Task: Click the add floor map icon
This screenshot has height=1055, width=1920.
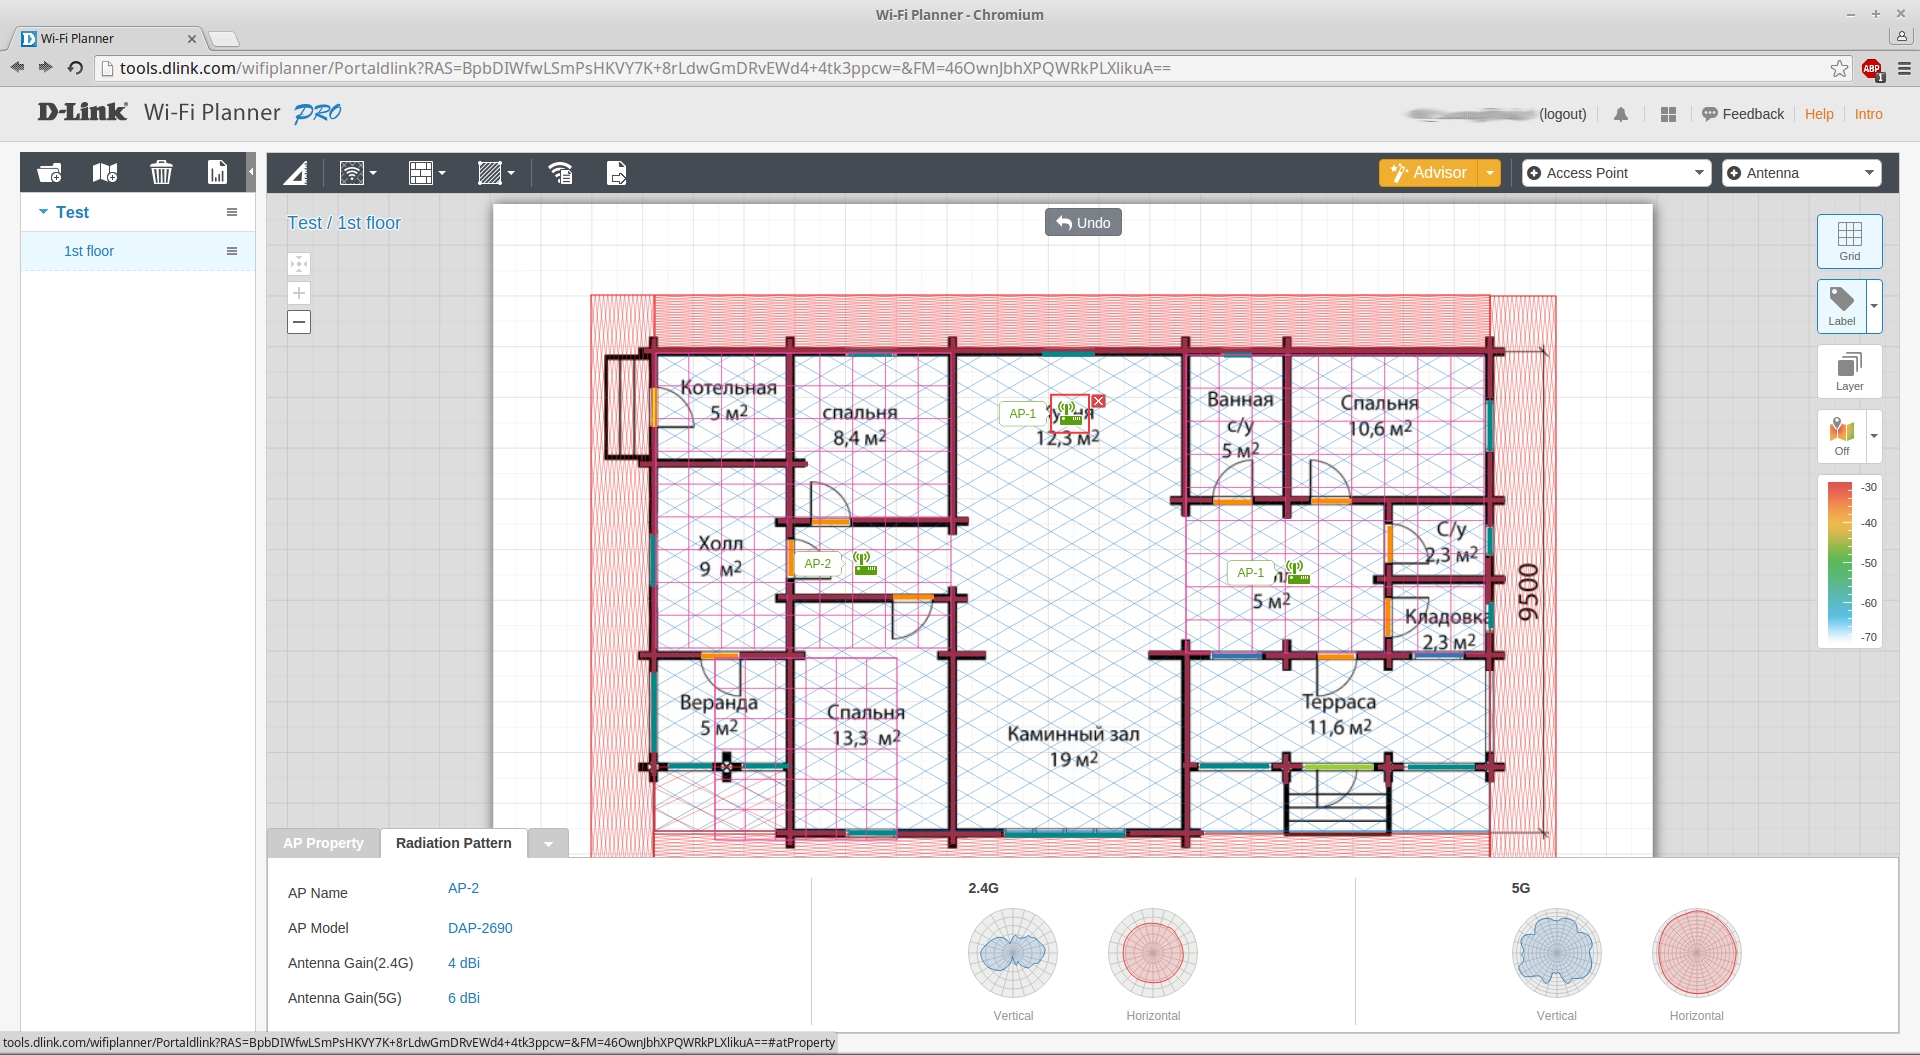Action: 105,173
